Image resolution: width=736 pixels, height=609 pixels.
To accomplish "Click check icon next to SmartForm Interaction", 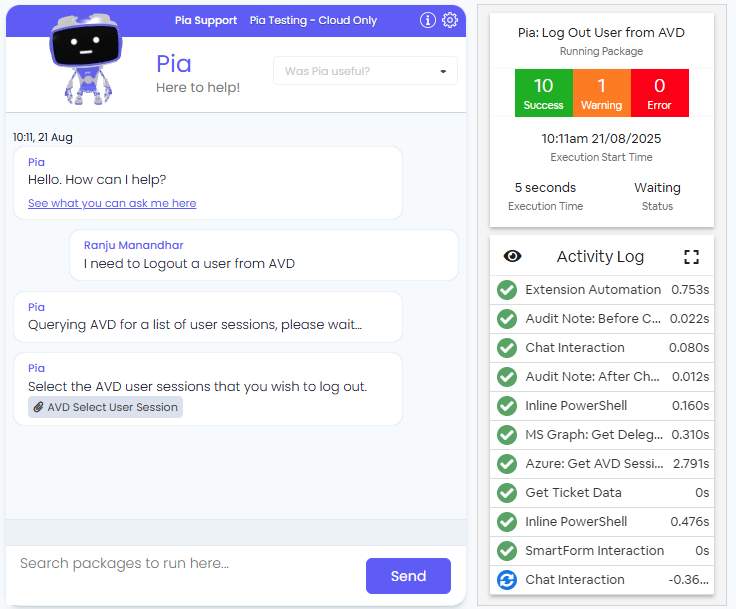I will pyautogui.click(x=507, y=551).
